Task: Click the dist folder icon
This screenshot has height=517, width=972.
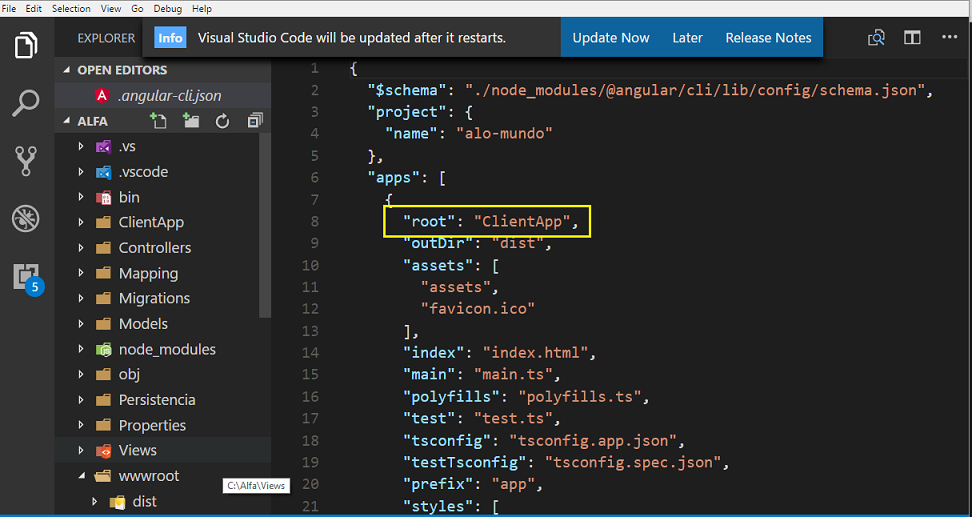Action: [x=117, y=502]
